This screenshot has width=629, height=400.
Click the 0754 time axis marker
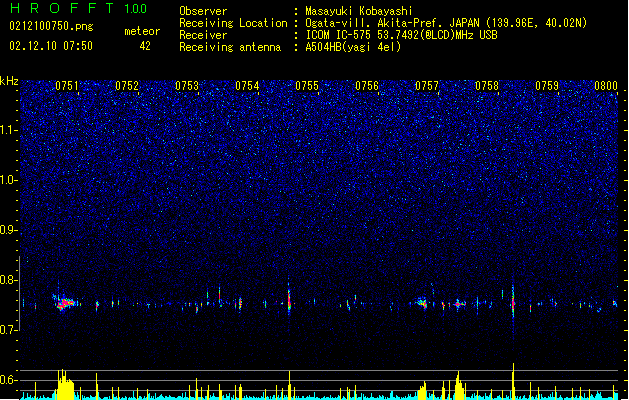click(247, 86)
